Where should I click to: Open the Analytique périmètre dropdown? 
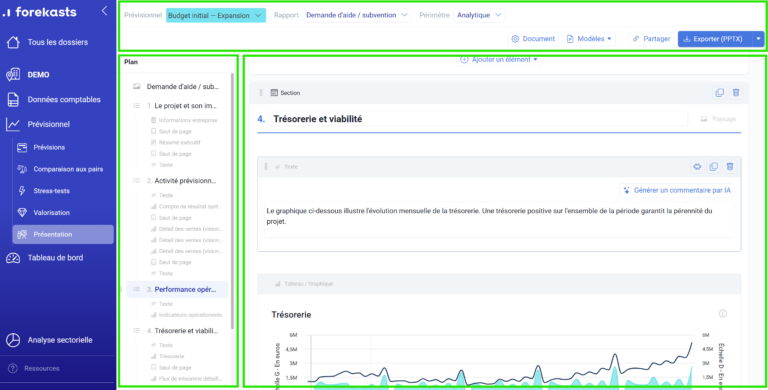tap(479, 15)
